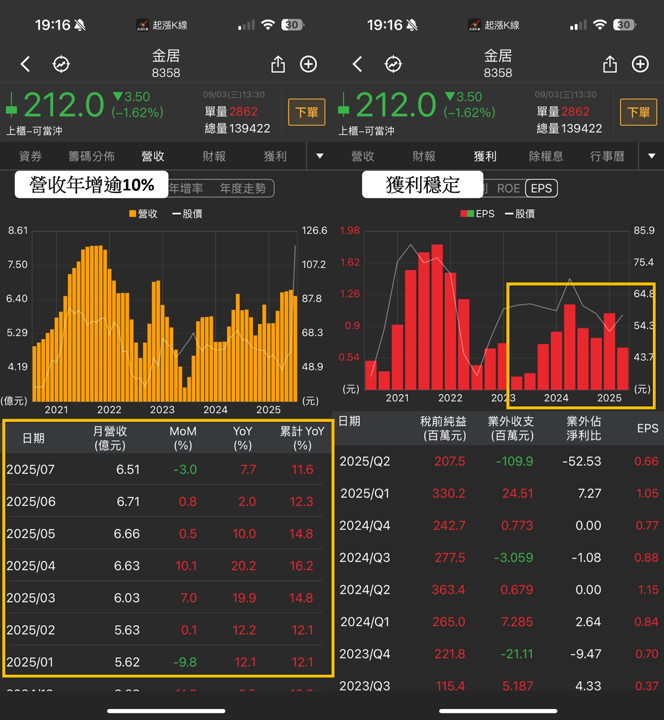
Task: Open 獲利 tab in left screen
Action: pyautogui.click(x=275, y=156)
